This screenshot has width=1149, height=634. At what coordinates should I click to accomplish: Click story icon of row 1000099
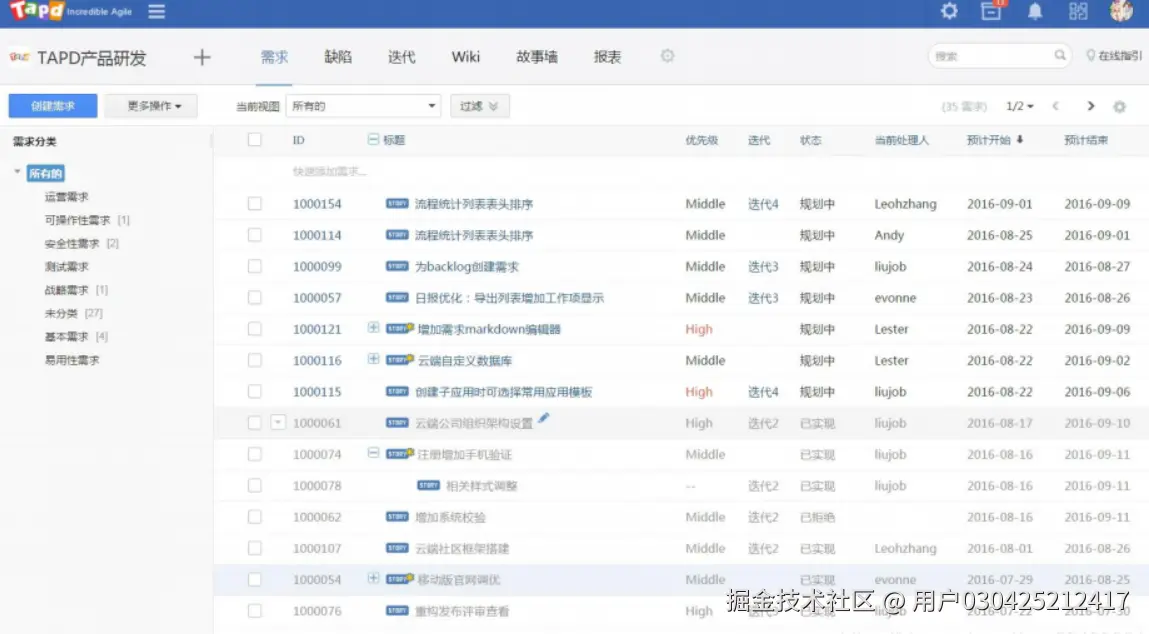(397, 266)
